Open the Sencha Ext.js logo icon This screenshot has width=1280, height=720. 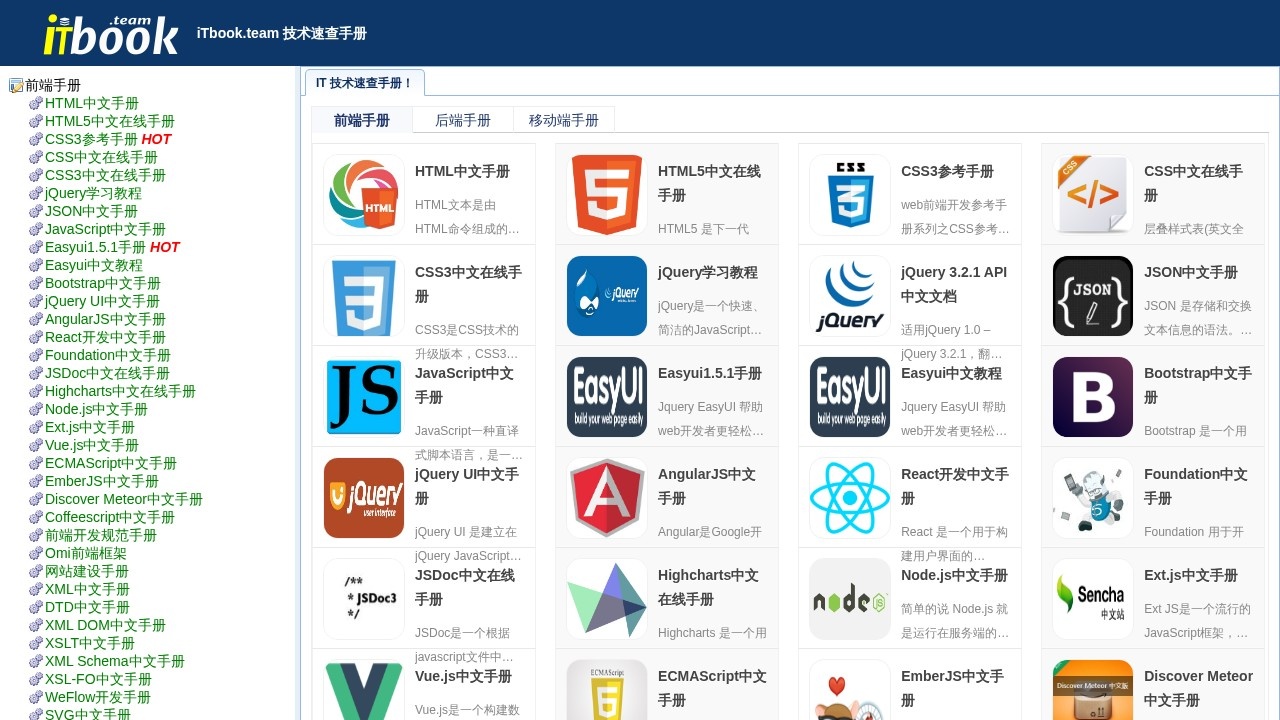[x=1092, y=598]
